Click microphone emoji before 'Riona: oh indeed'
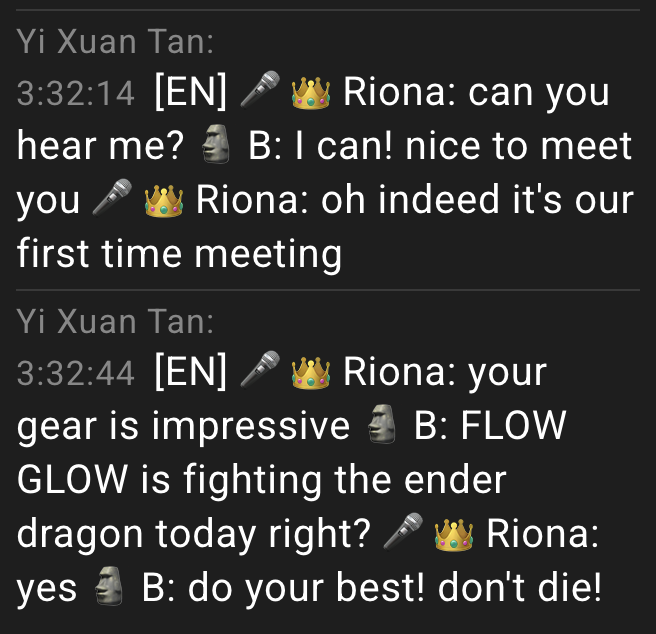This screenshot has width=656, height=634. click(x=112, y=198)
